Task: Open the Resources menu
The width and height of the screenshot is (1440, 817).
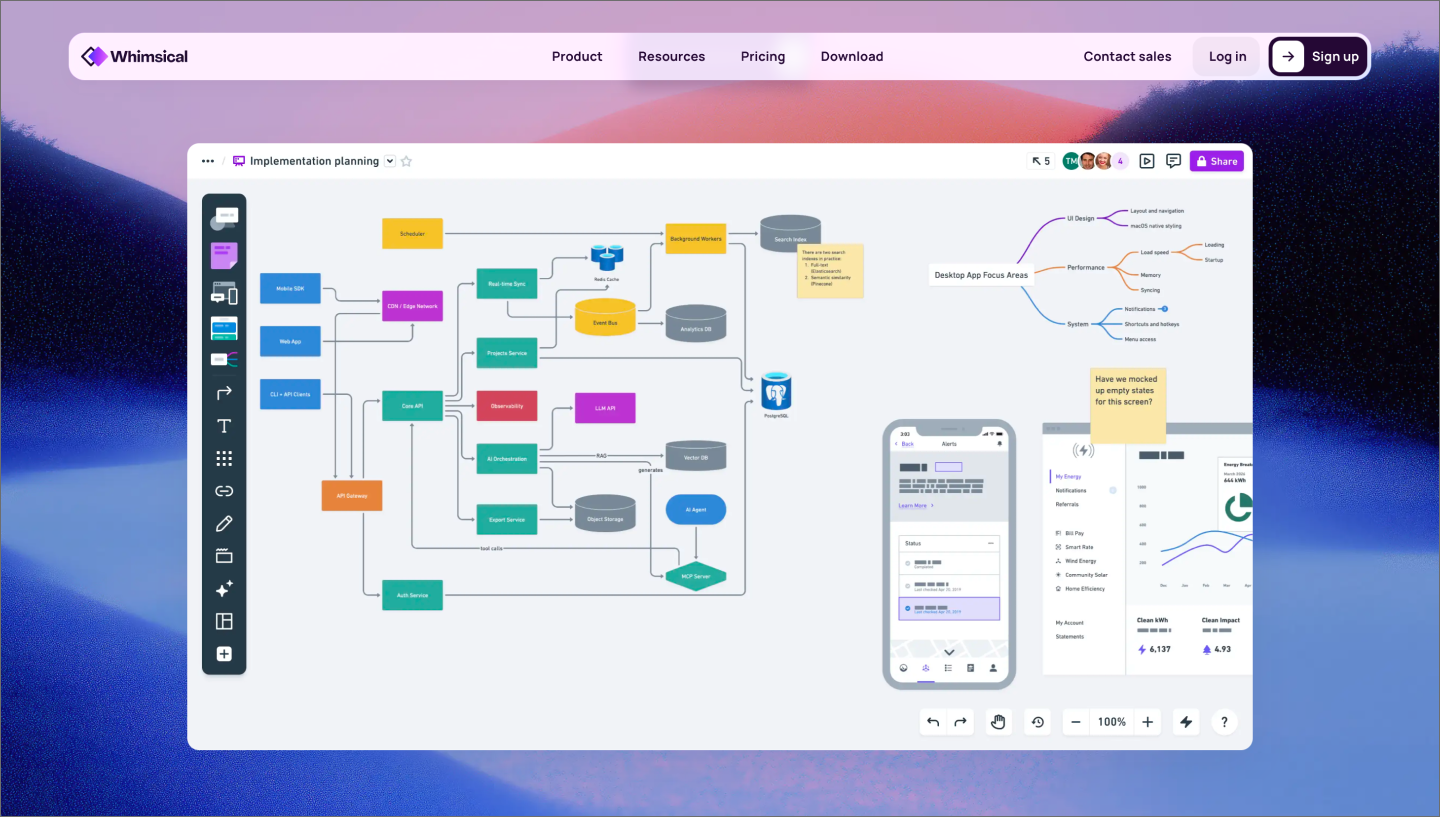Action: coord(672,56)
